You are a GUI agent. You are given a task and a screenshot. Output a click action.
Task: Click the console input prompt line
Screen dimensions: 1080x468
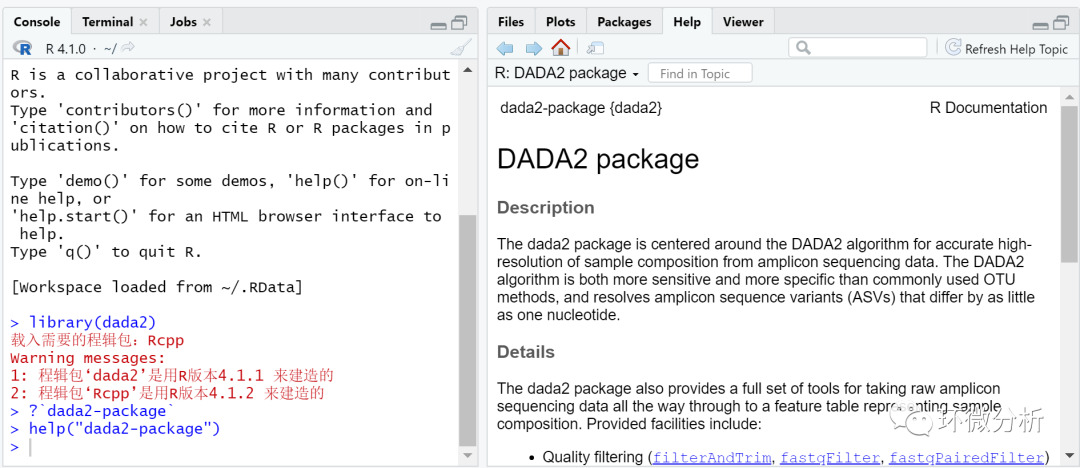pos(230,447)
